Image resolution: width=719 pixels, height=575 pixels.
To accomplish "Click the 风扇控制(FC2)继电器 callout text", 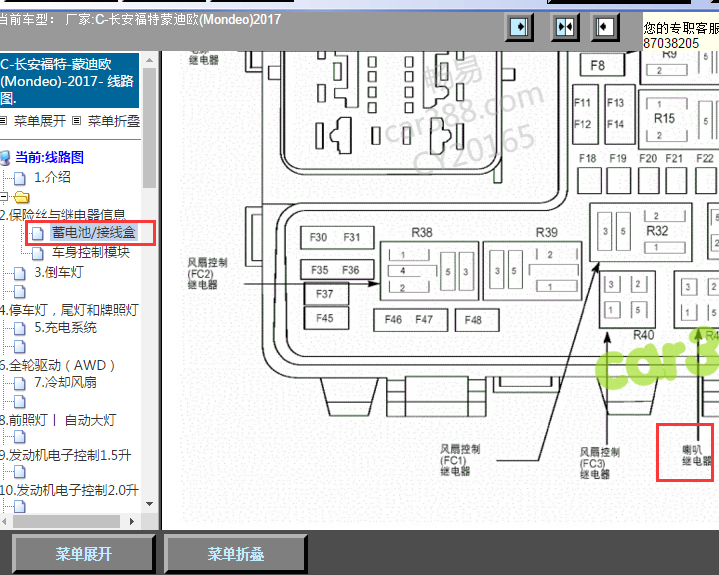I will 207,274.
